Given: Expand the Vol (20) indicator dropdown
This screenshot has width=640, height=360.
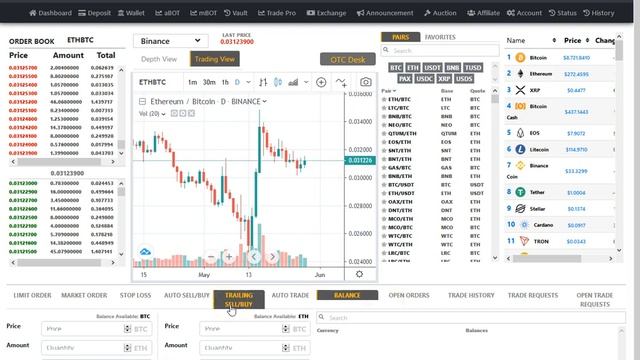Looking at the screenshot, I should pos(163,114).
